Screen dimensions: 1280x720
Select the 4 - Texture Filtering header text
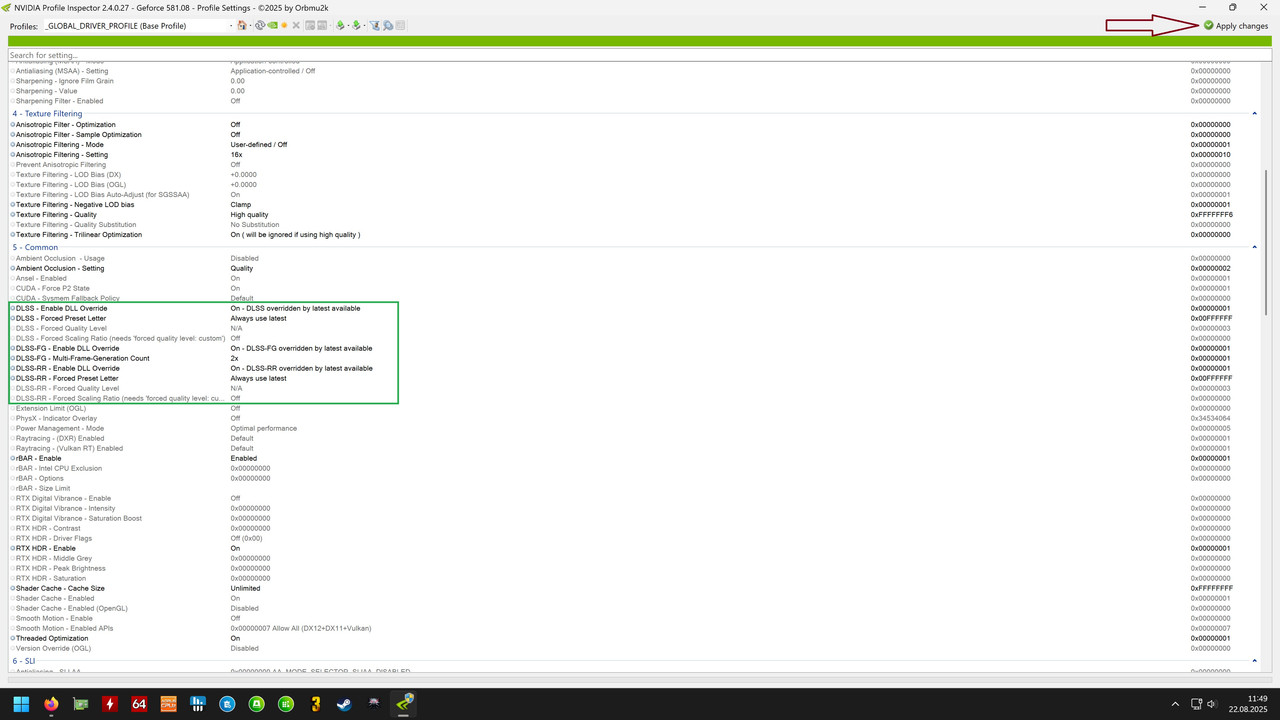(47, 114)
